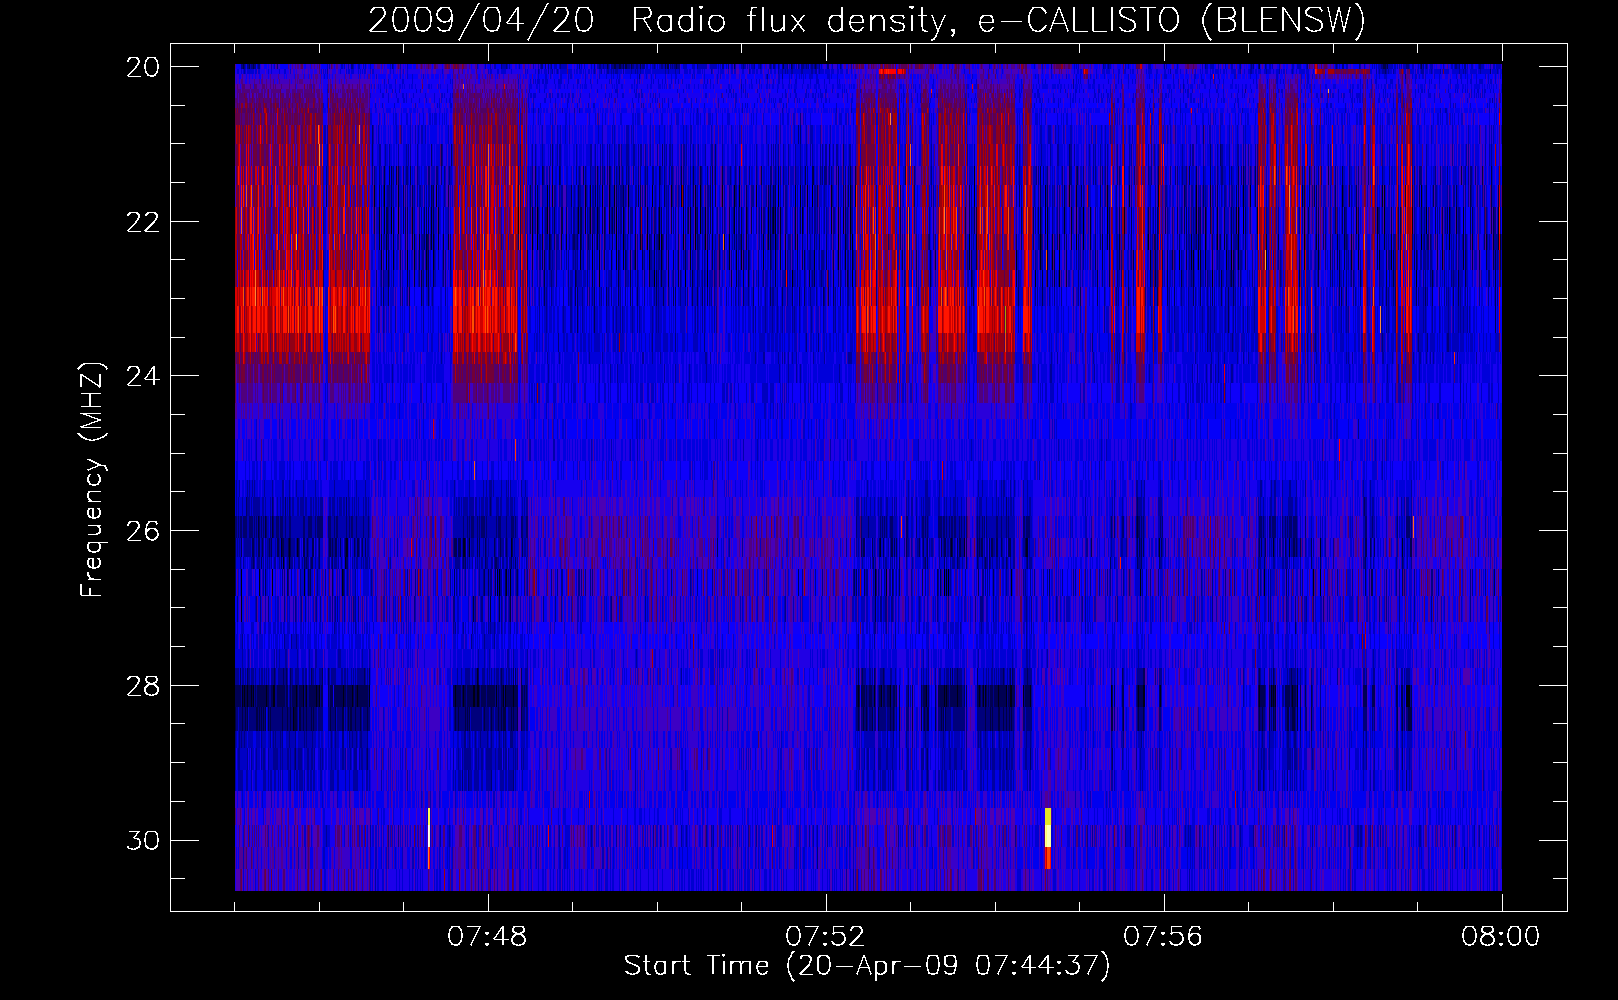Screen dimensions: 1618x1000
Task: Click the 'Start Time (20-Apr-09 07:44:37)' label
Action: (x=867, y=966)
